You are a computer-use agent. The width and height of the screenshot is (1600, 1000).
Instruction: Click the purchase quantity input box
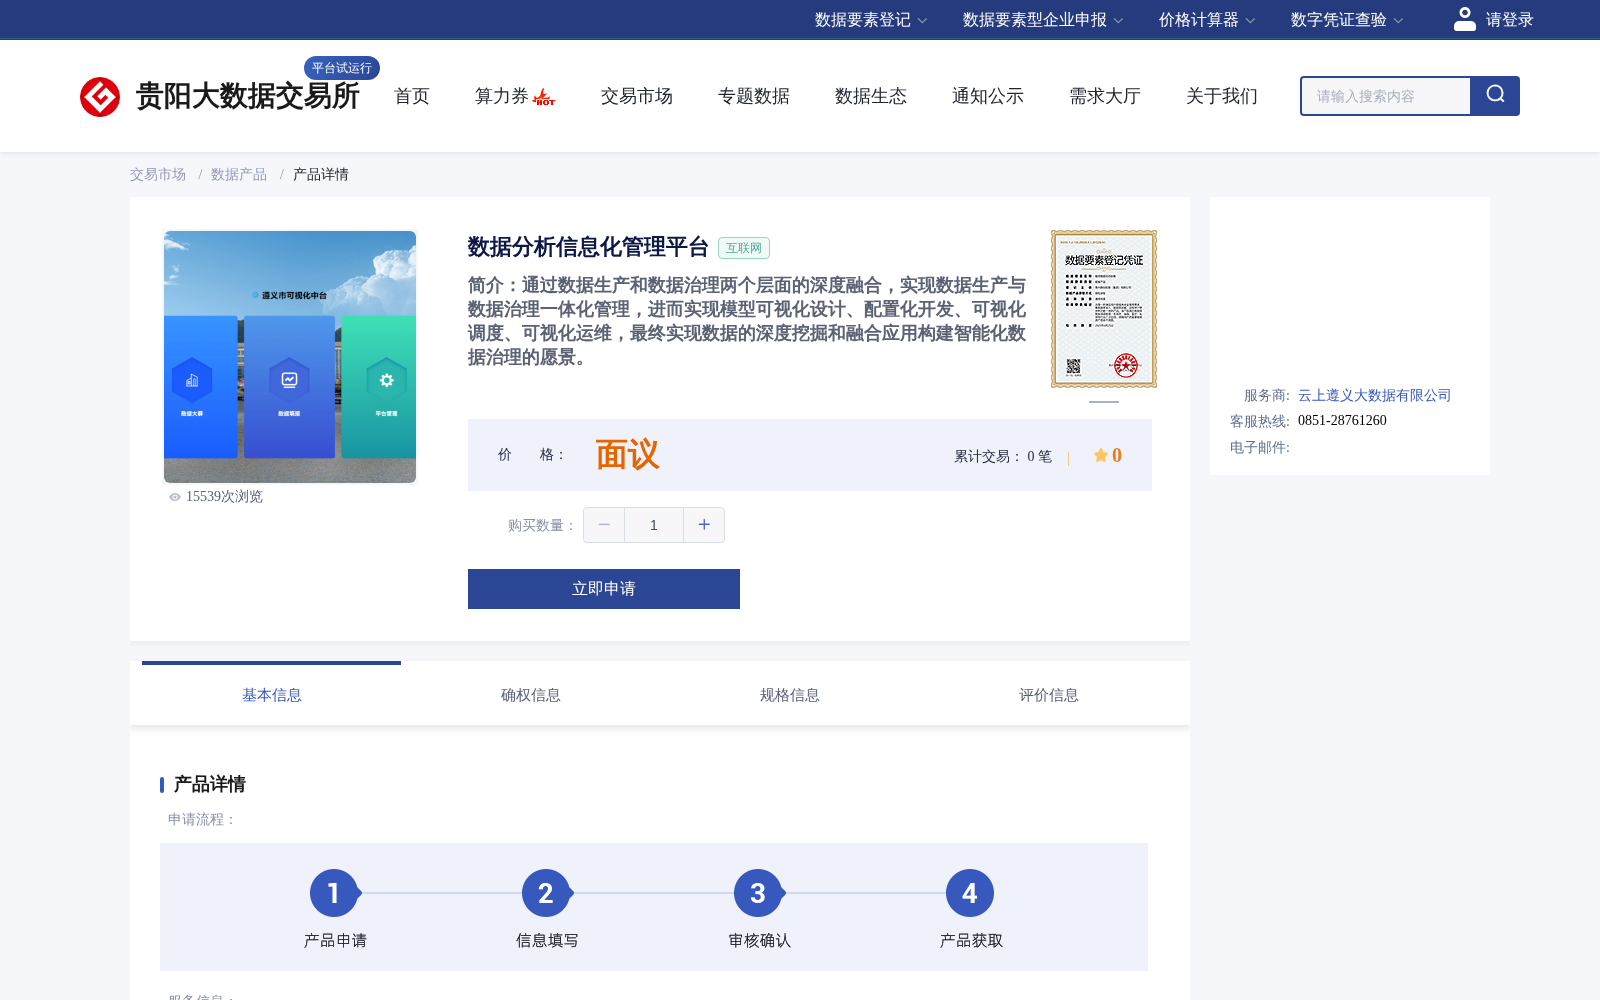point(654,525)
